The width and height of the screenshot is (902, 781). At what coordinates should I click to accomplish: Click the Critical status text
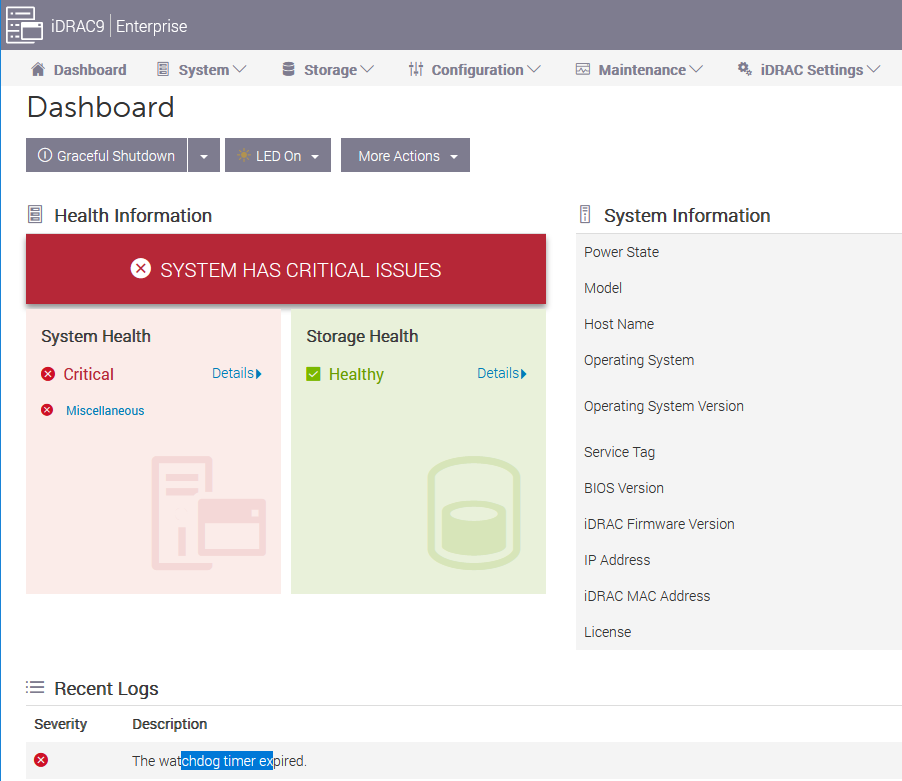click(89, 374)
